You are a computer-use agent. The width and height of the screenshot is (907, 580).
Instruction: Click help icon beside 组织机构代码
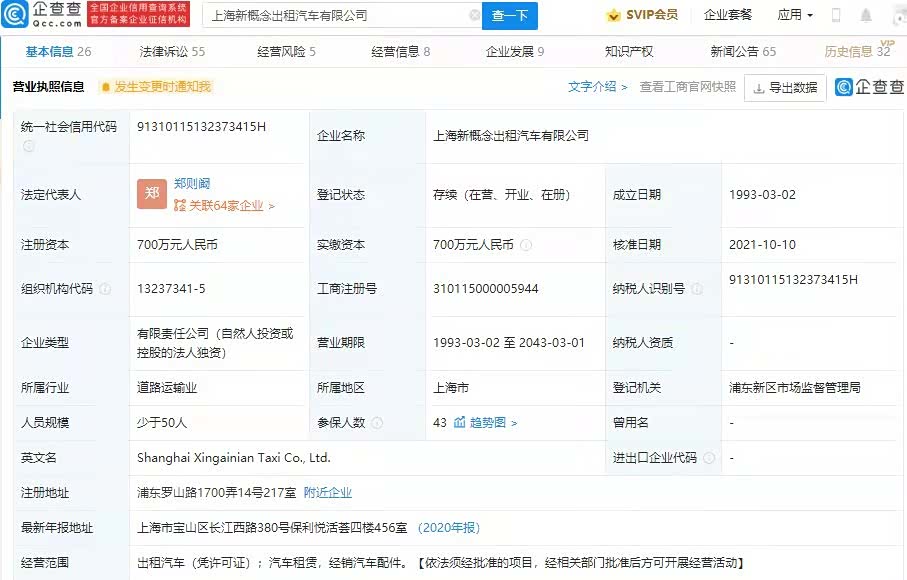click(x=105, y=289)
